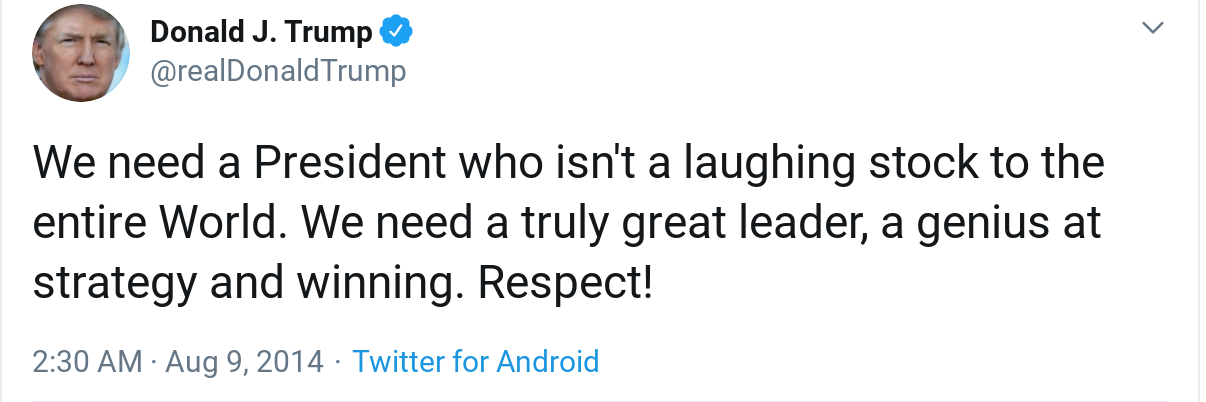Open the "Donald J. Trump" display name
This screenshot has height=402, width=1206.
(261, 33)
